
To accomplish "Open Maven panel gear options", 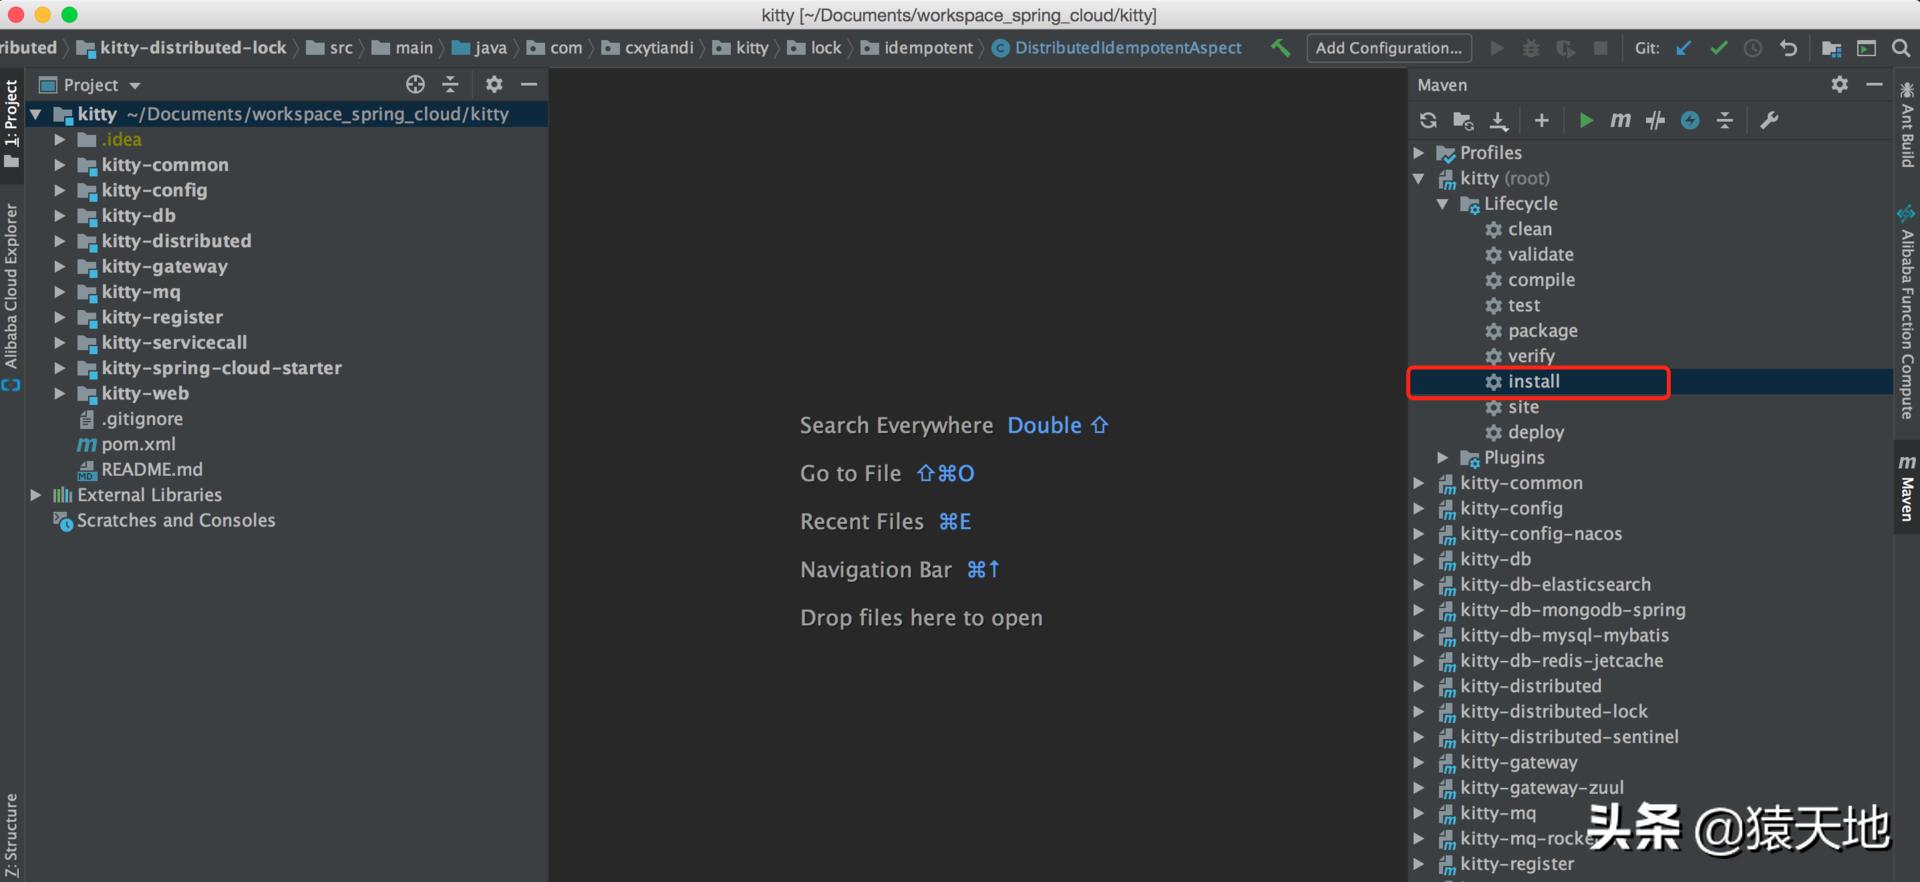I will click(1840, 85).
